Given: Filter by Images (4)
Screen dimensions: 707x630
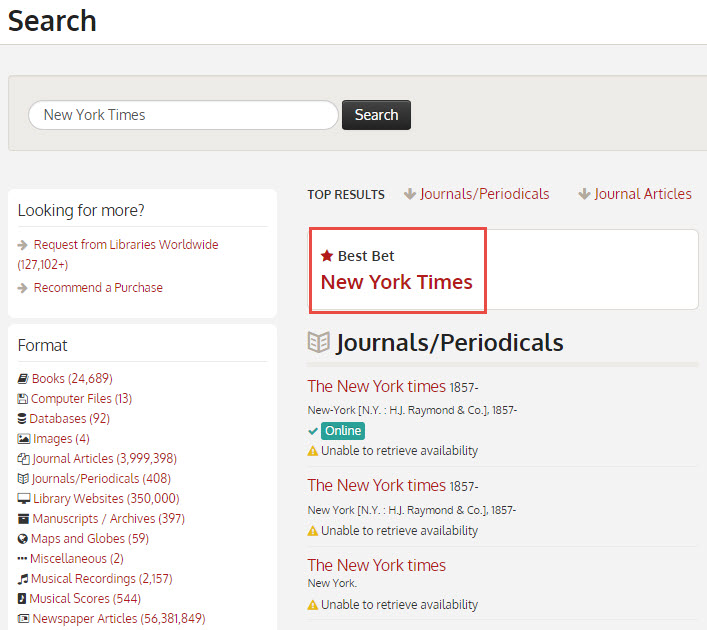Looking at the screenshot, I should coord(61,438).
